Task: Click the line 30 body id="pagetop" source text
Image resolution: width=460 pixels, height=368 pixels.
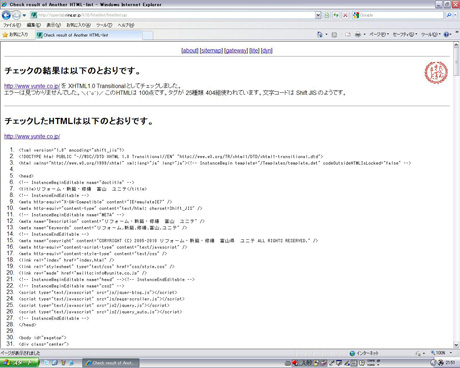Action: pyautogui.click(x=43, y=338)
